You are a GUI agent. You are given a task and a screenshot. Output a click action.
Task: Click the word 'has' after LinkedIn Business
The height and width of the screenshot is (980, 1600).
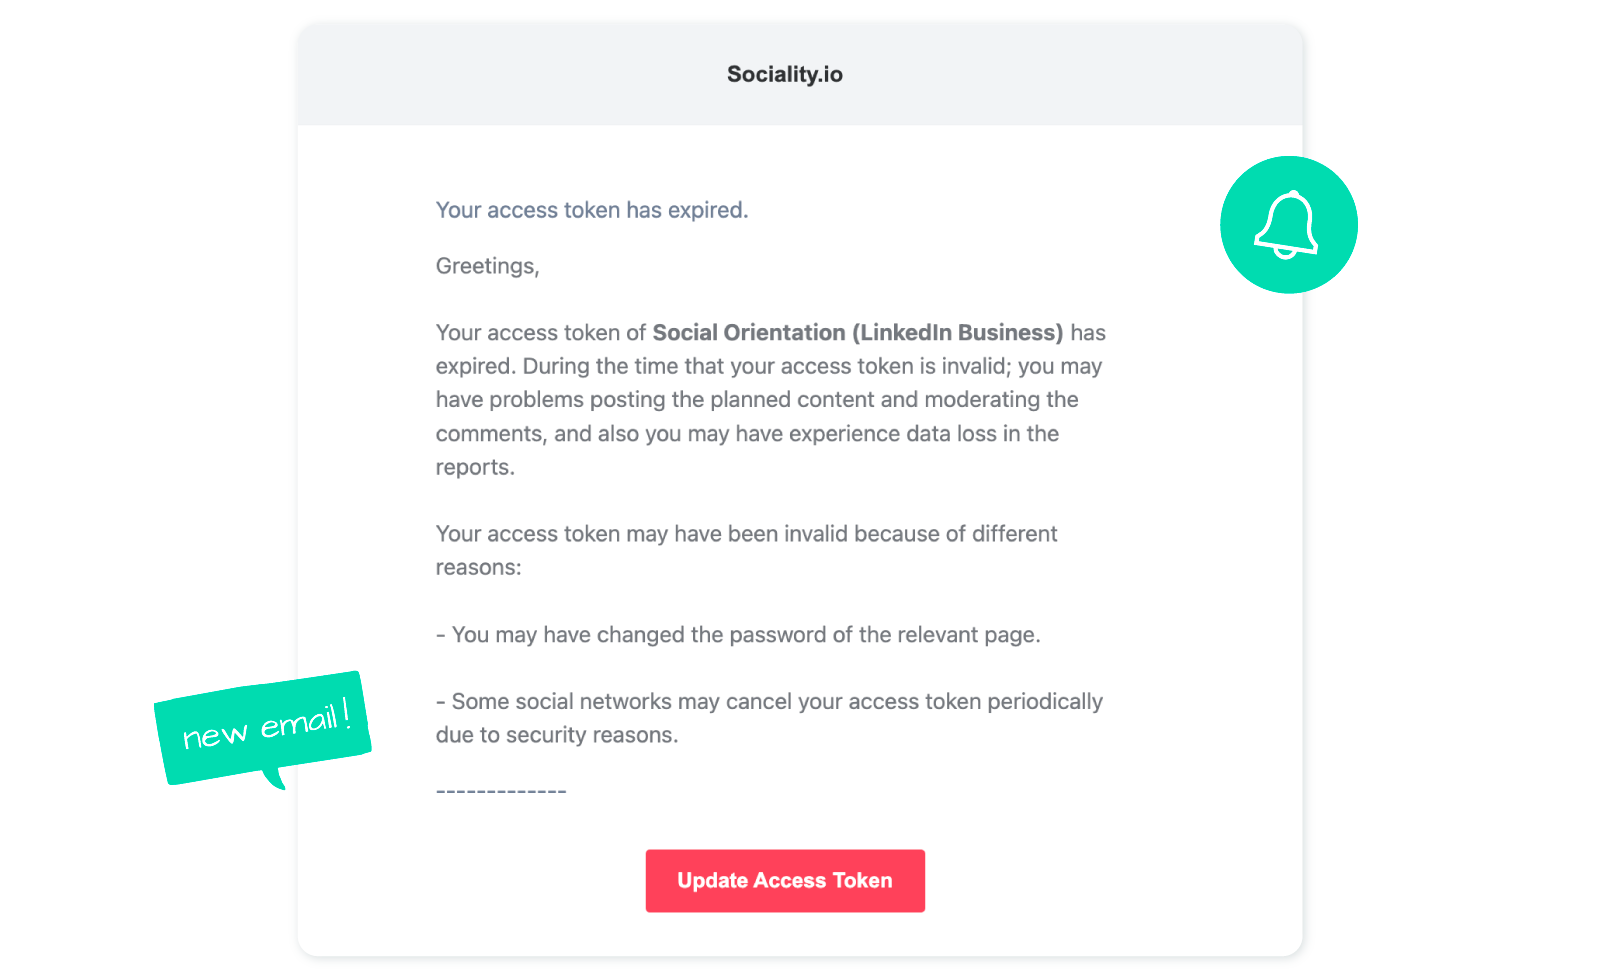(x=1088, y=333)
